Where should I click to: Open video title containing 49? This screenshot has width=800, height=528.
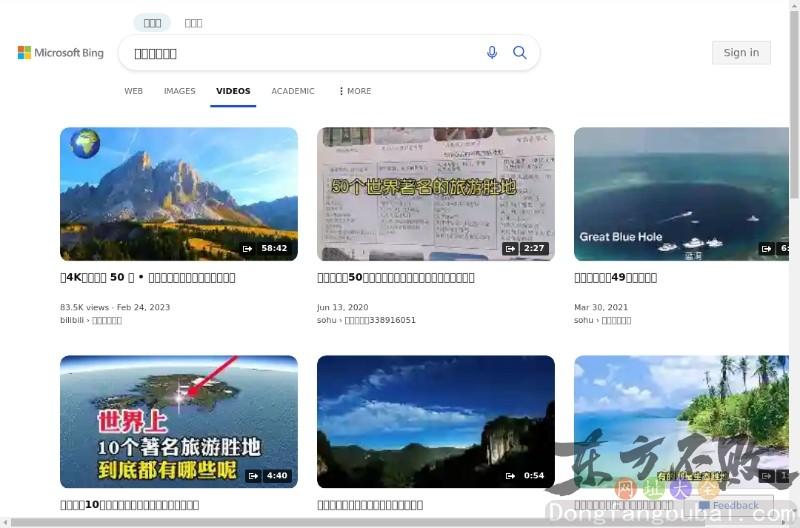pos(615,278)
